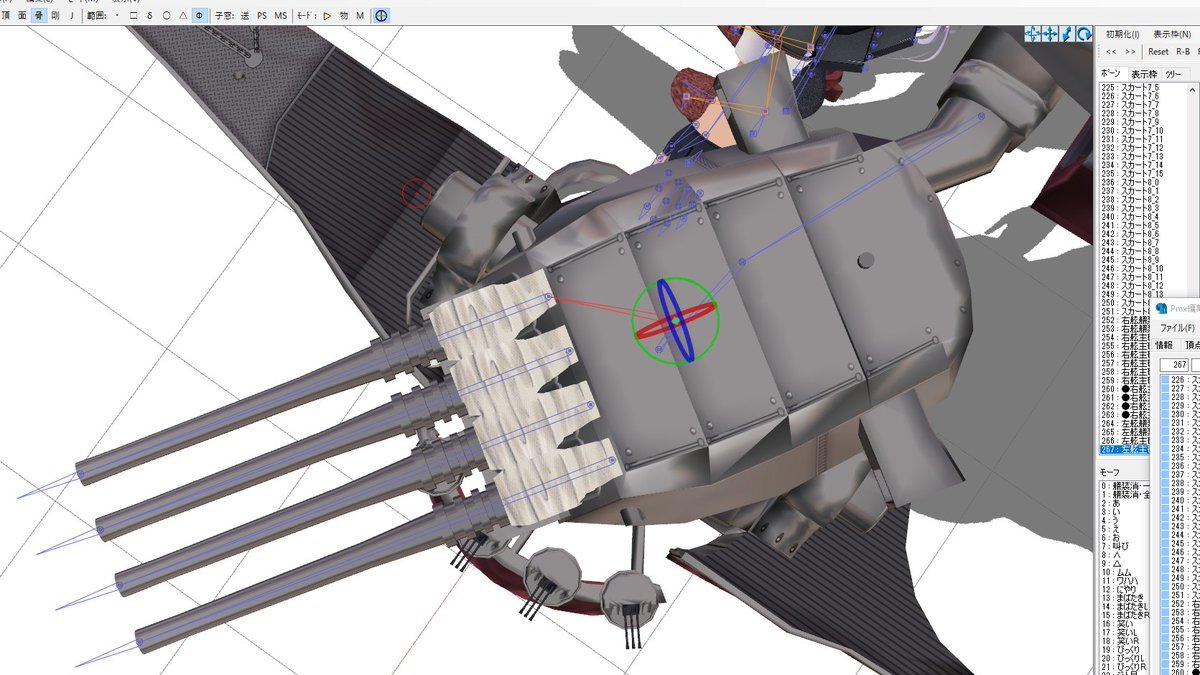Click the Reset button

click(x=1158, y=52)
